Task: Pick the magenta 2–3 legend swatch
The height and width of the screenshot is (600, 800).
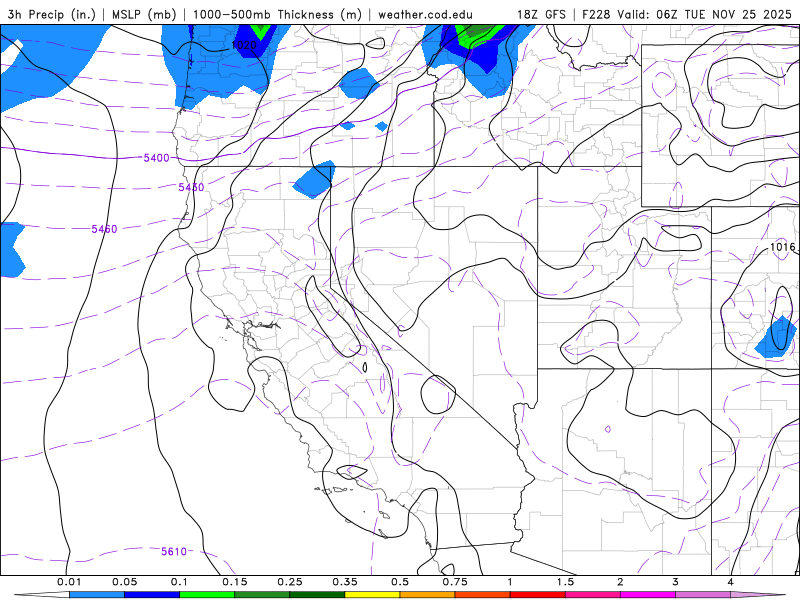Action: click(x=648, y=595)
